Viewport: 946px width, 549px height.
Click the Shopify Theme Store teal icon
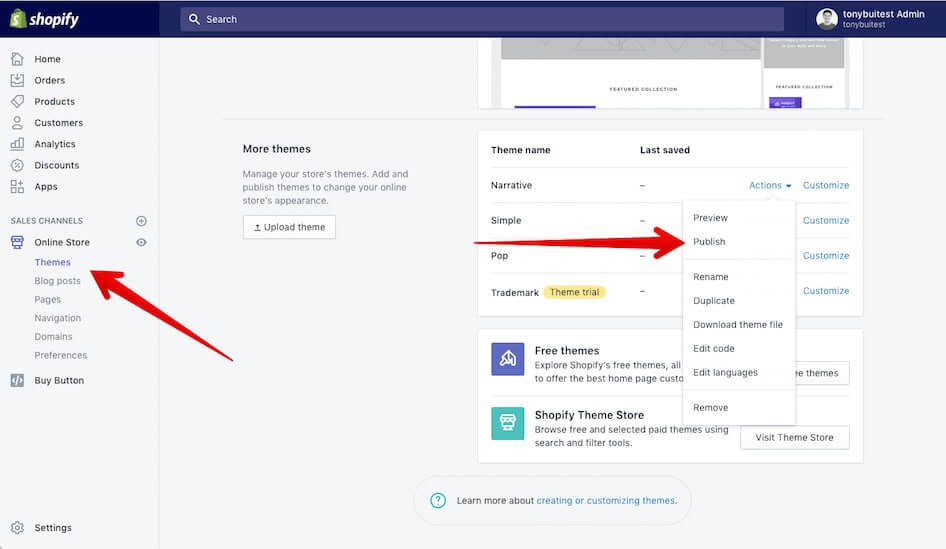click(507, 423)
